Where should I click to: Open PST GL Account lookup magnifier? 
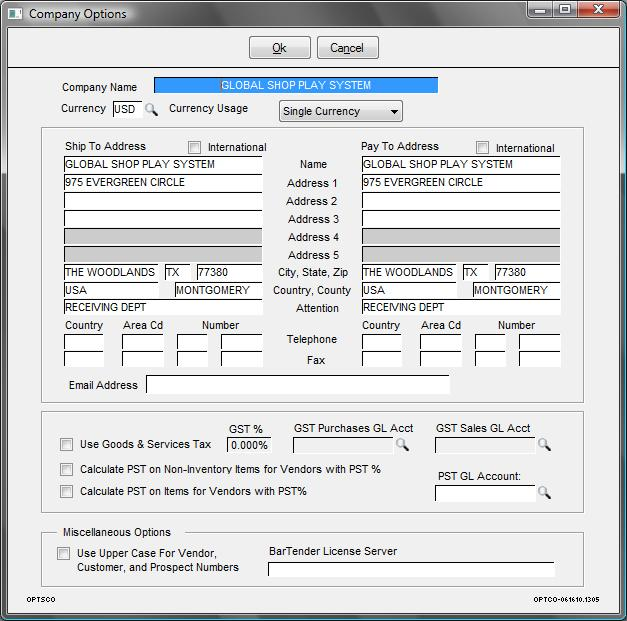click(544, 492)
